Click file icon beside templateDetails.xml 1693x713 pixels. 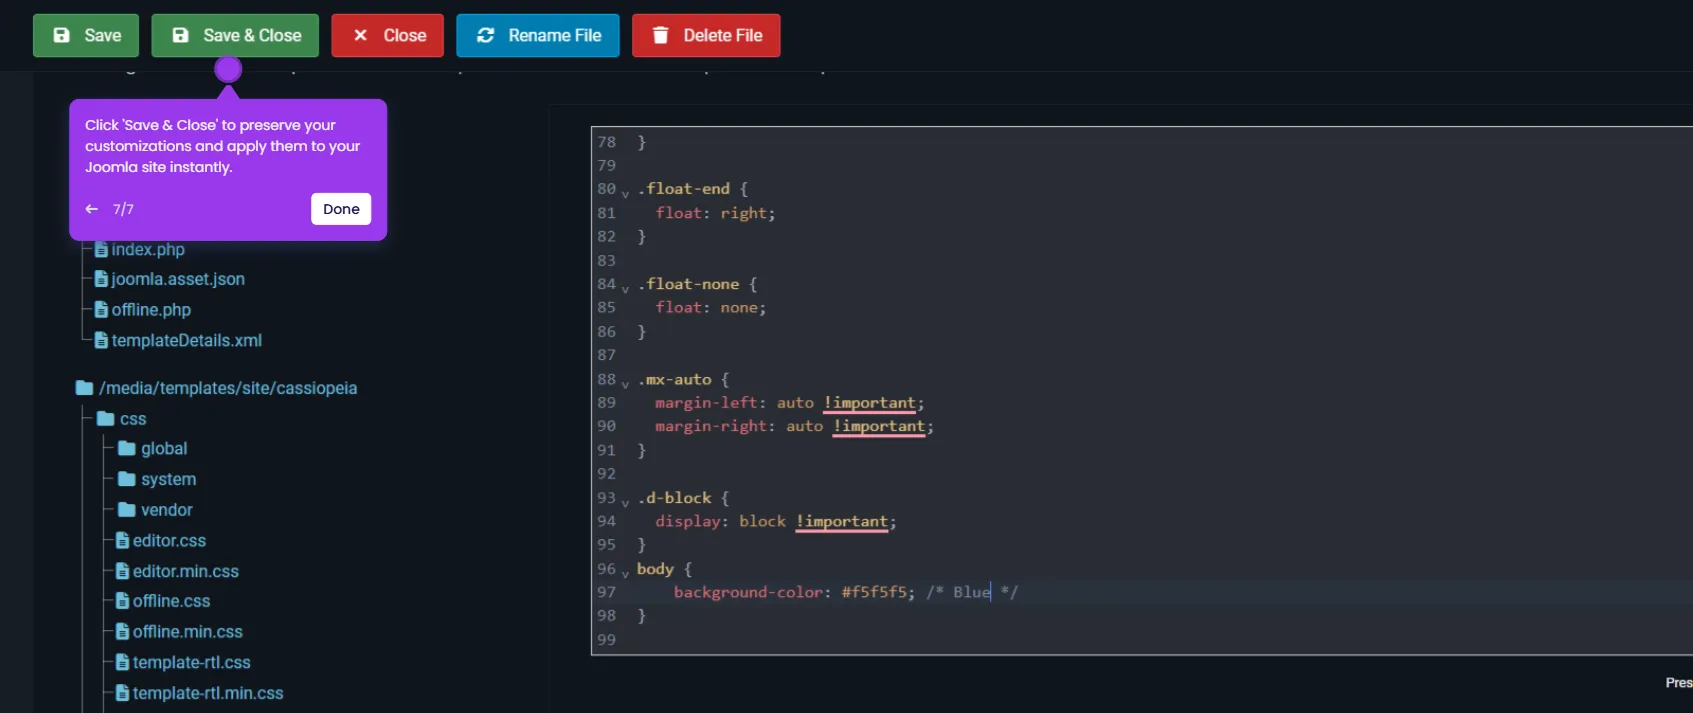(x=101, y=340)
